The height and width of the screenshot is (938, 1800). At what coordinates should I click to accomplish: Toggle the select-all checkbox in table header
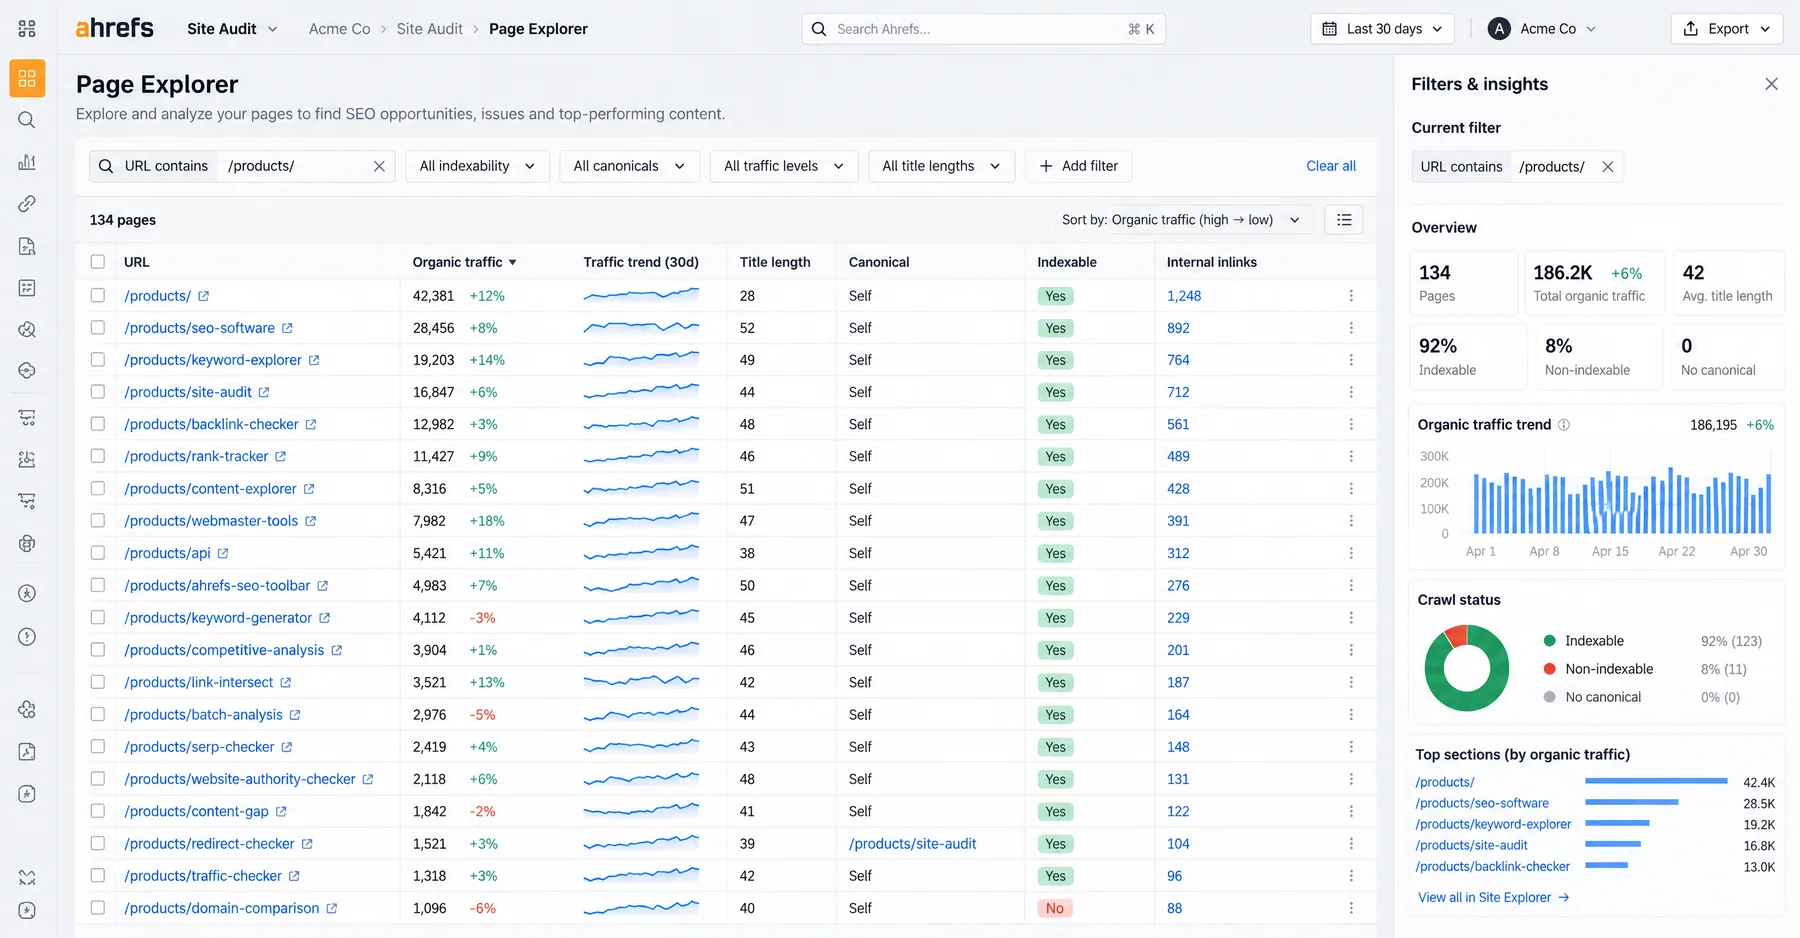click(x=98, y=262)
